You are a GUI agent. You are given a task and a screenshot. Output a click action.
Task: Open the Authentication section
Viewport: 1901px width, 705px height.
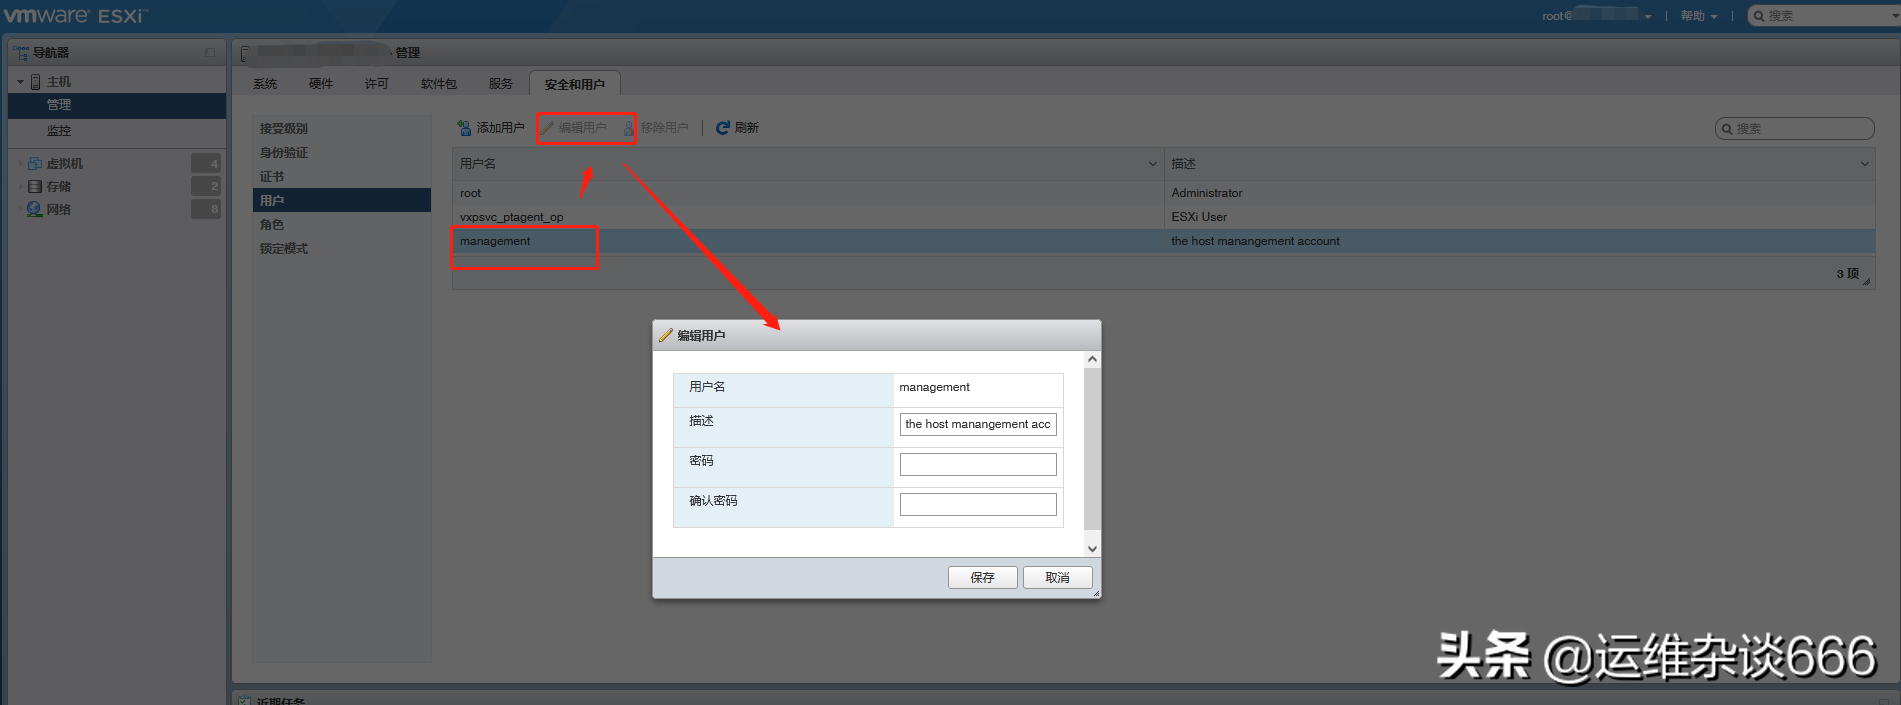coord(341,152)
